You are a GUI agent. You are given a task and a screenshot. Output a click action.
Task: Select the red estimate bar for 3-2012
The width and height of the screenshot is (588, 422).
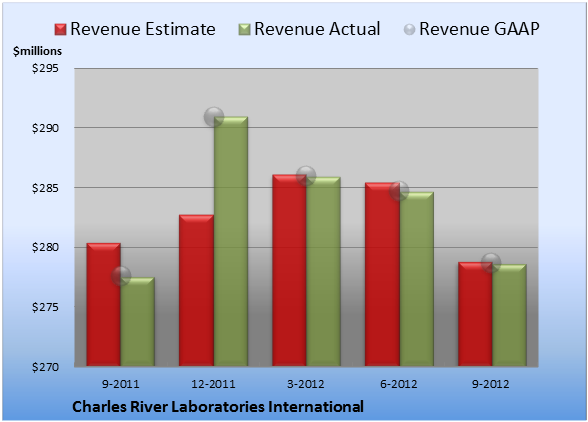(289, 270)
